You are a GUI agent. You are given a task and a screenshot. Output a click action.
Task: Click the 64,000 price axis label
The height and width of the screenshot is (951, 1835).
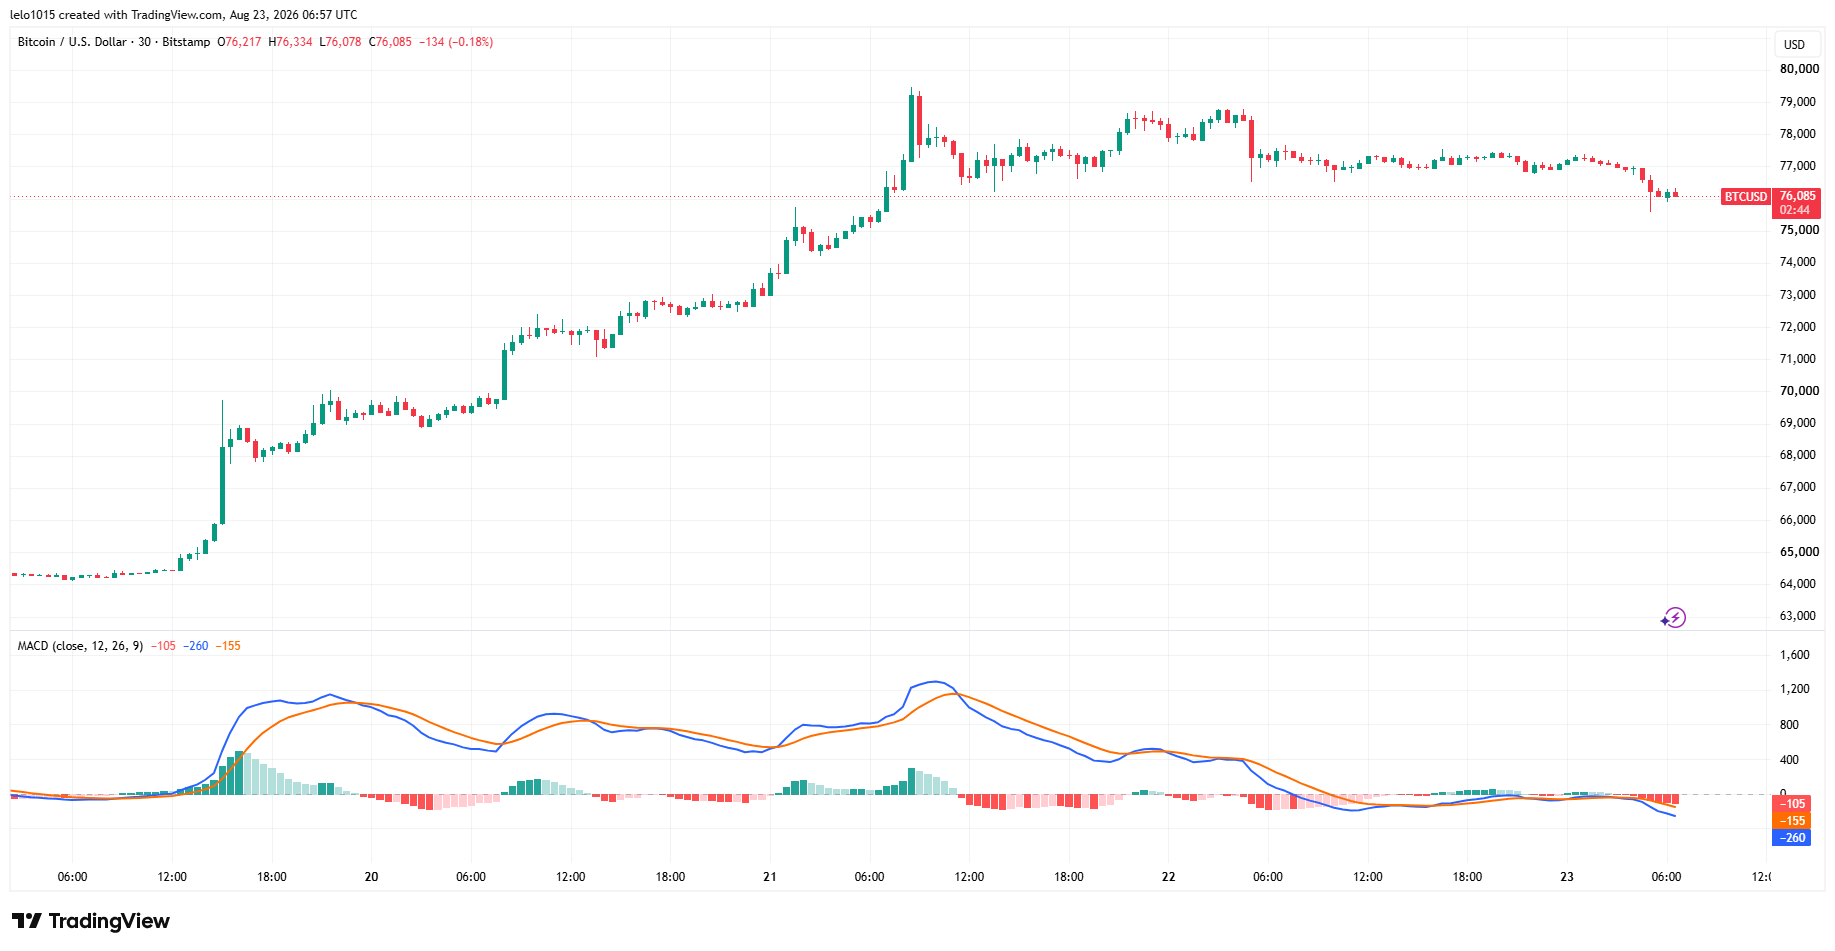tap(1799, 584)
